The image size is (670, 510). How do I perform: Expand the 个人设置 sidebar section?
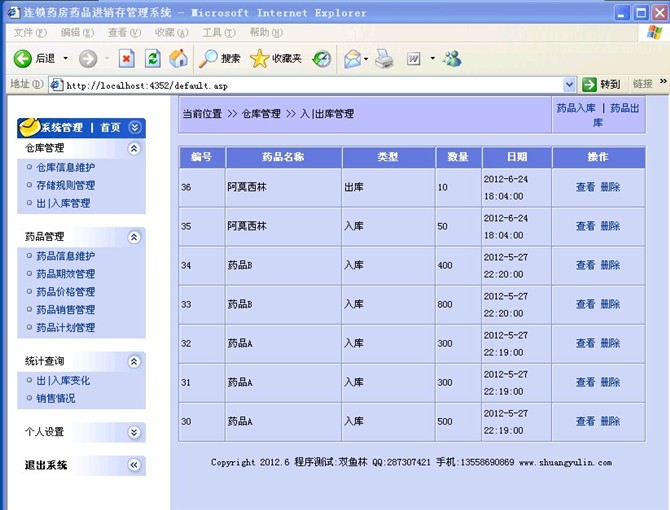(x=134, y=432)
